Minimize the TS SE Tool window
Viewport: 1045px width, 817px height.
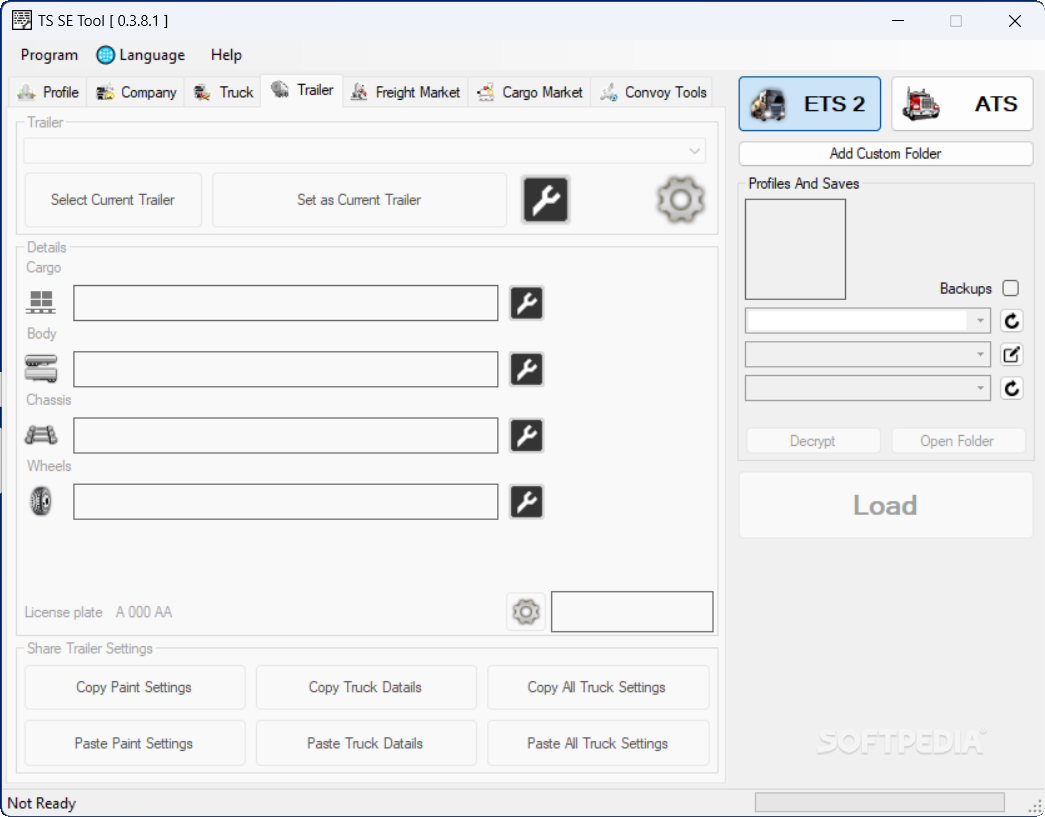coord(898,21)
